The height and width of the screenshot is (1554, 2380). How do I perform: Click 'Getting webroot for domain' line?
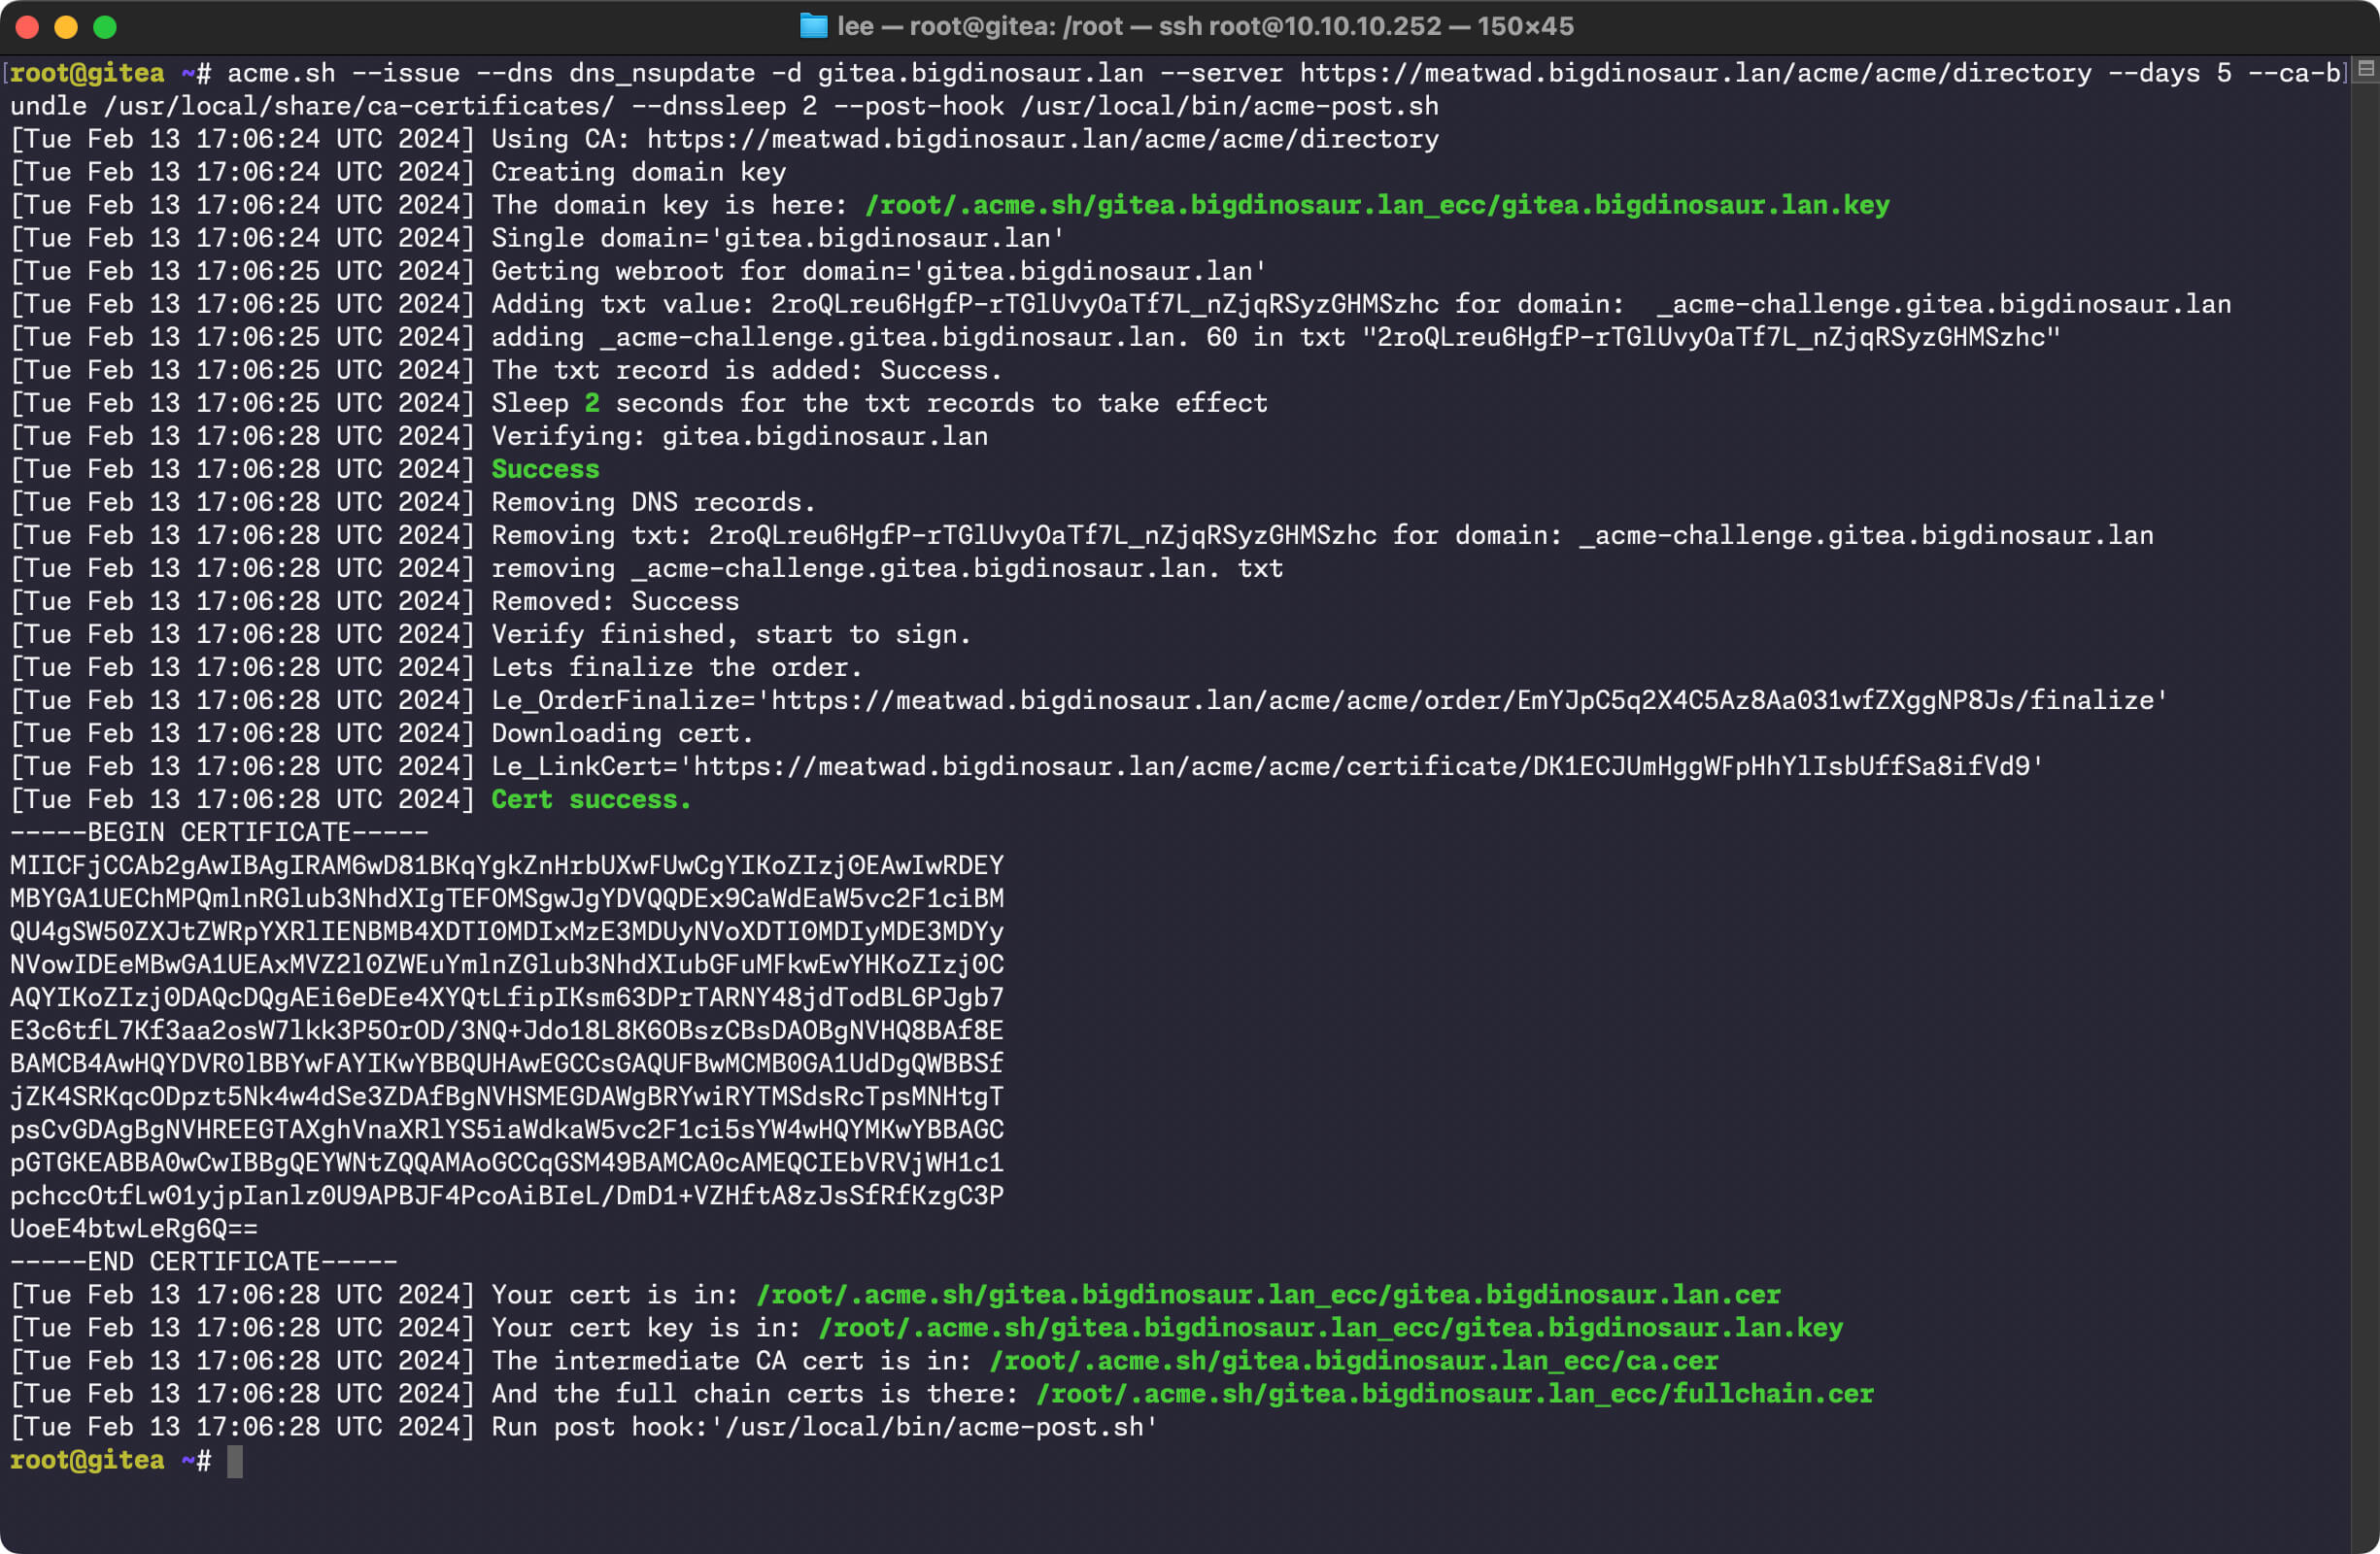pyautogui.click(x=638, y=272)
